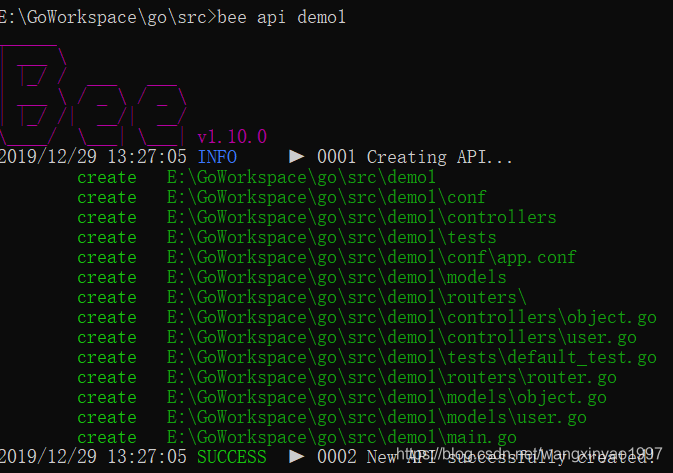Click the arrow marker after SUCCESS
This screenshot has height=473, width=673.
click(297, 457)
